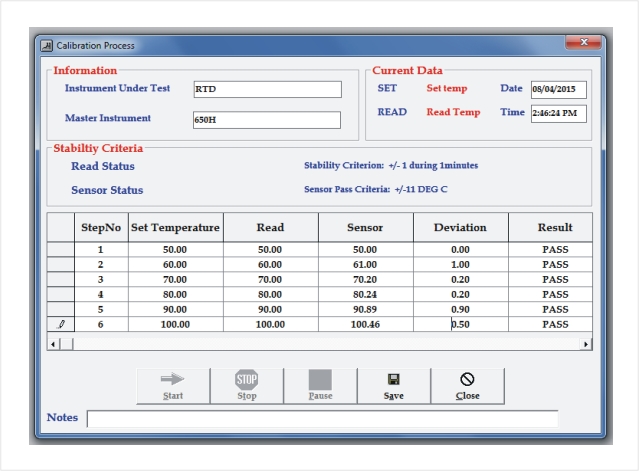Select row 3 using its row header
Image resolution: width=639 pixels, height=471 pixels.
(x=61, y=280)
